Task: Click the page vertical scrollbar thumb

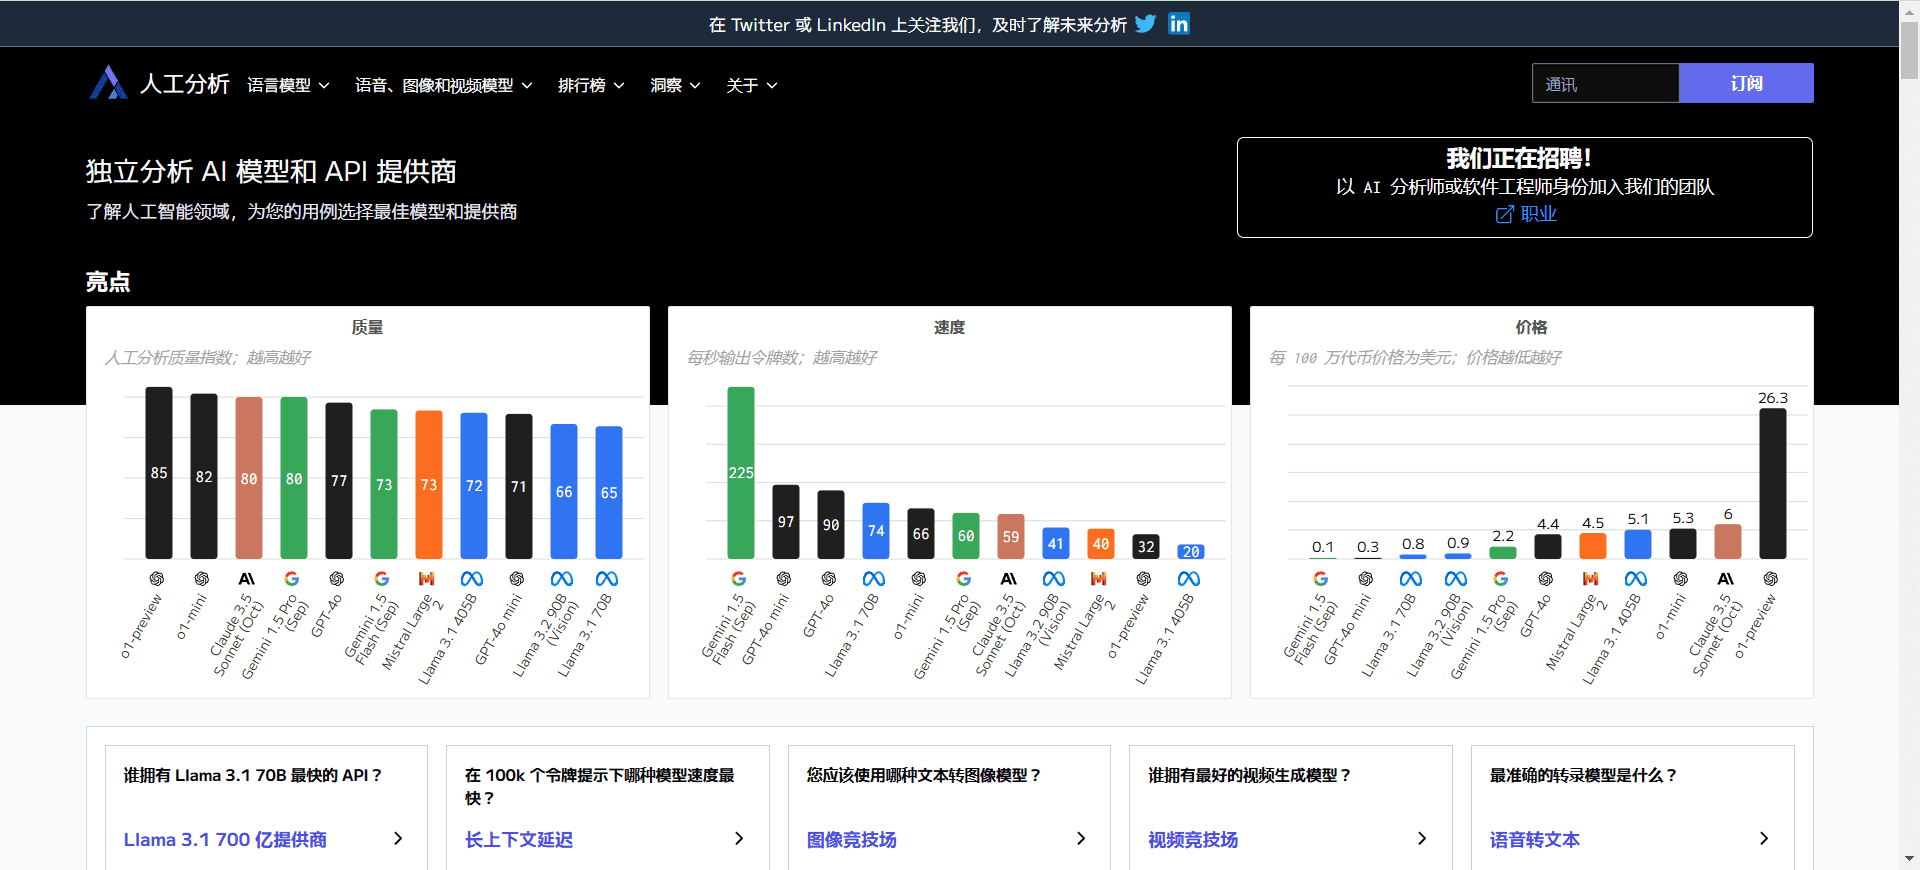Action: [1909, 50]
